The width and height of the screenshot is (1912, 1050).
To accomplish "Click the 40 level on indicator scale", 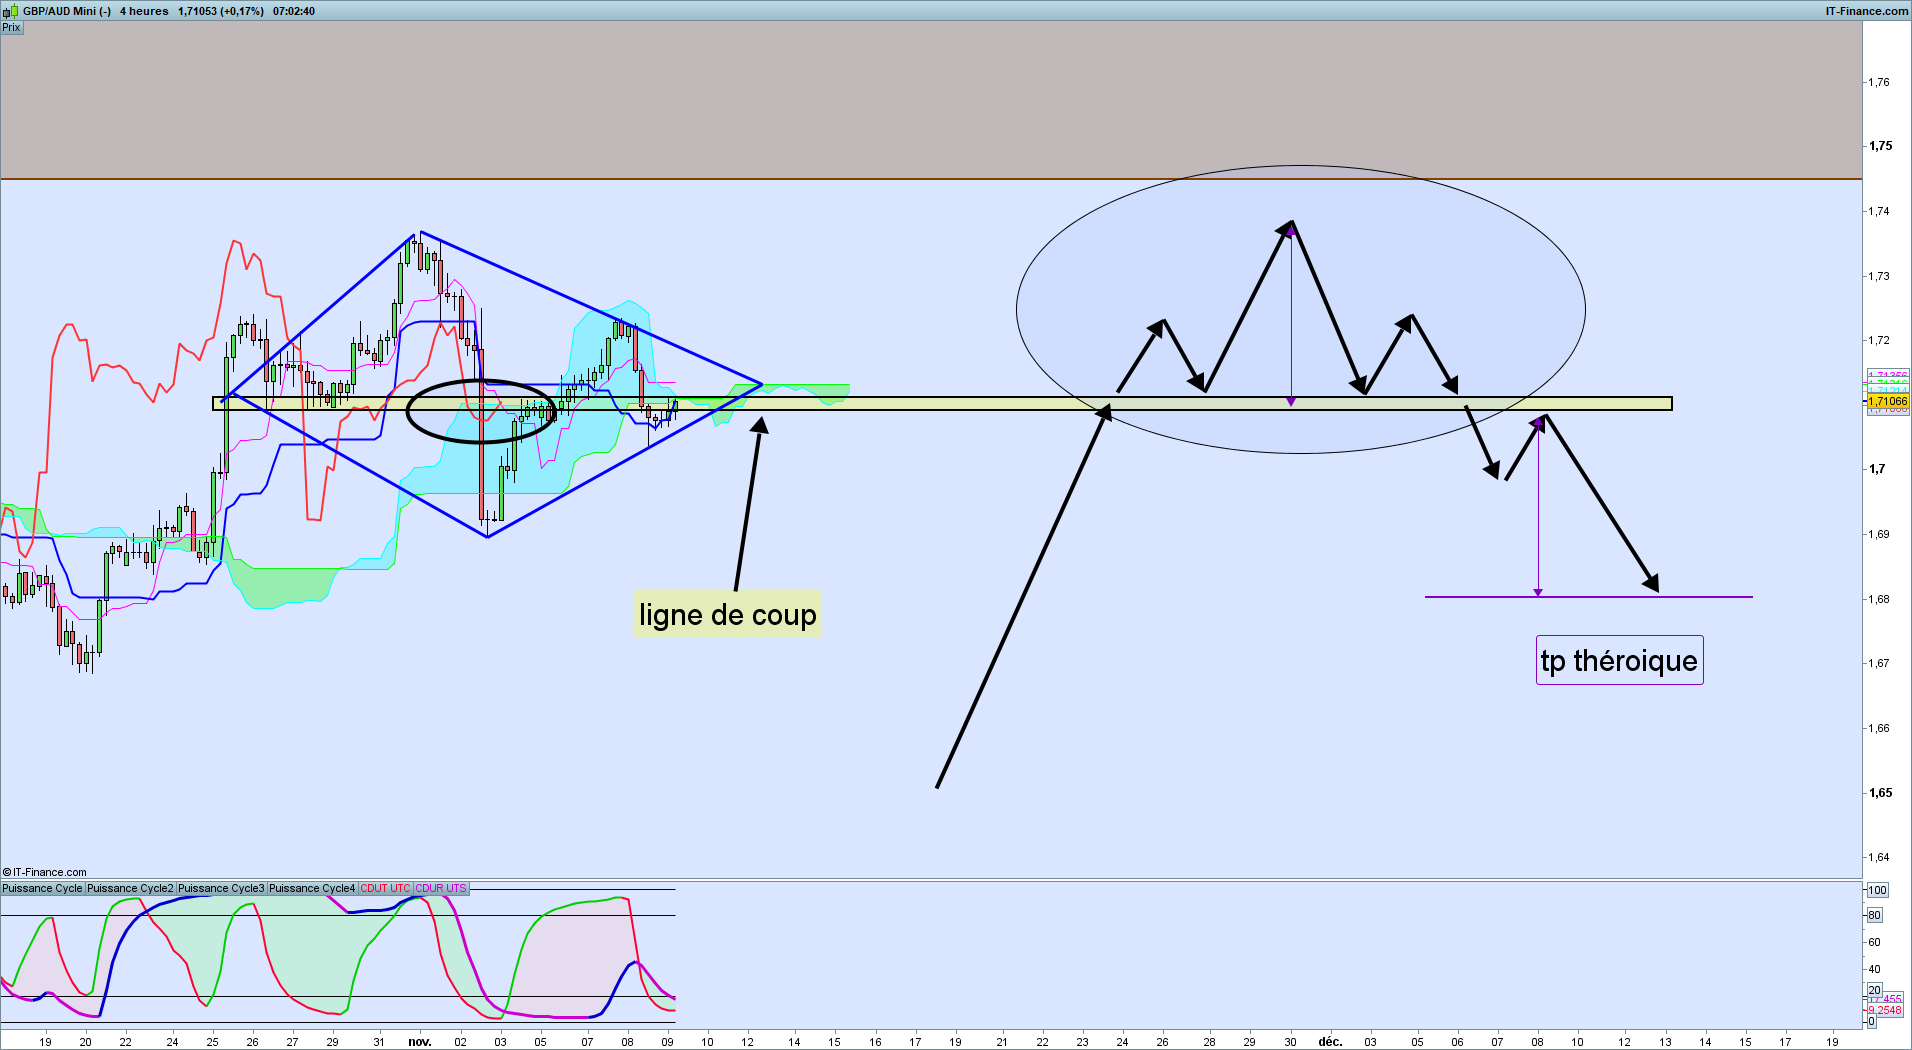I will pos(1874,969).
